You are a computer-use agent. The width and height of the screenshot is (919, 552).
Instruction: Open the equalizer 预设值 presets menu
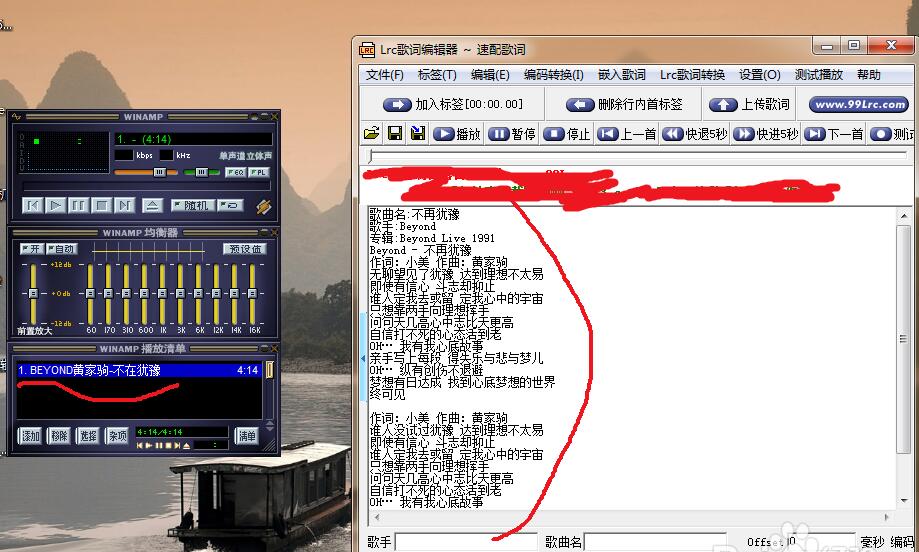(x=244, y=248)
